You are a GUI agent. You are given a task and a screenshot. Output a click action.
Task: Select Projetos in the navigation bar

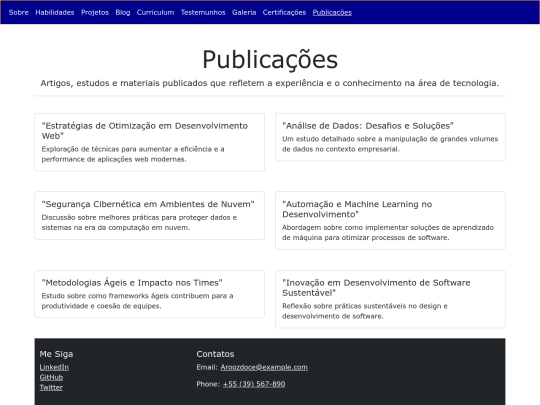(95, 12)
